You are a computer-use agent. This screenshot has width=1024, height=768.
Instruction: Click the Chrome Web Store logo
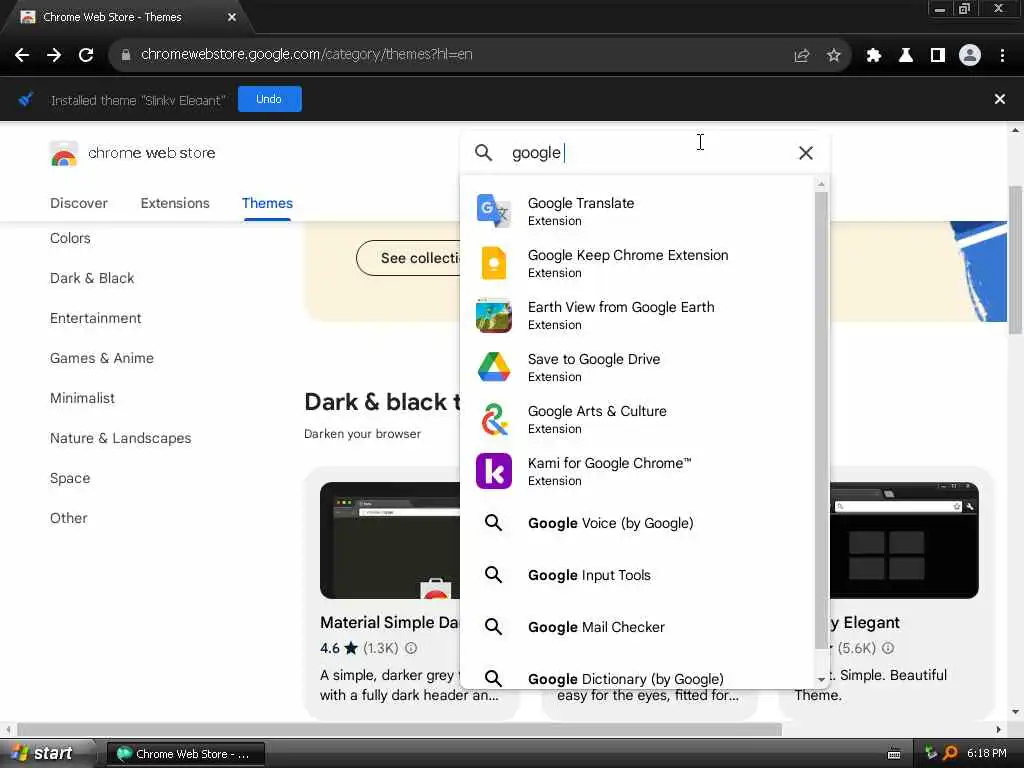coord(63,153)
